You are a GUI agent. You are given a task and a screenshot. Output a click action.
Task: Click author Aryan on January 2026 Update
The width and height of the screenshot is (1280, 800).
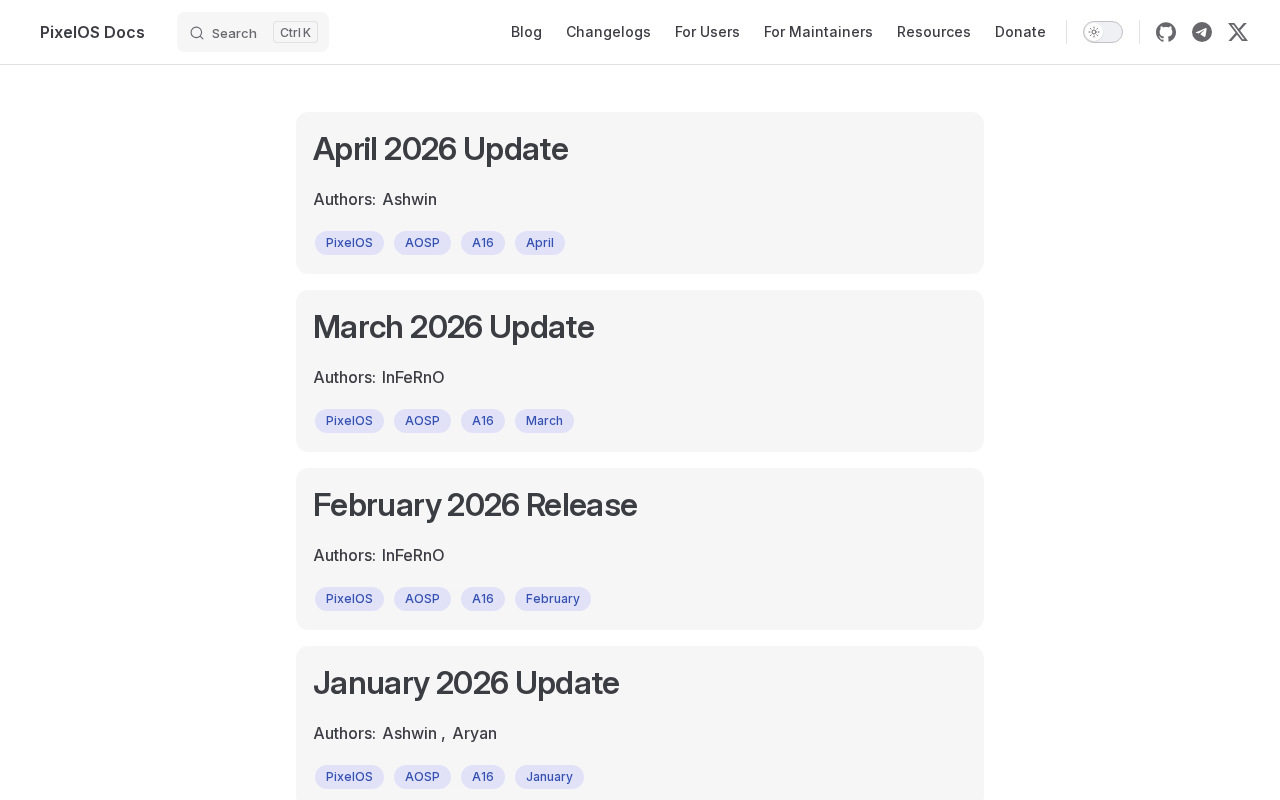[474, 733]
